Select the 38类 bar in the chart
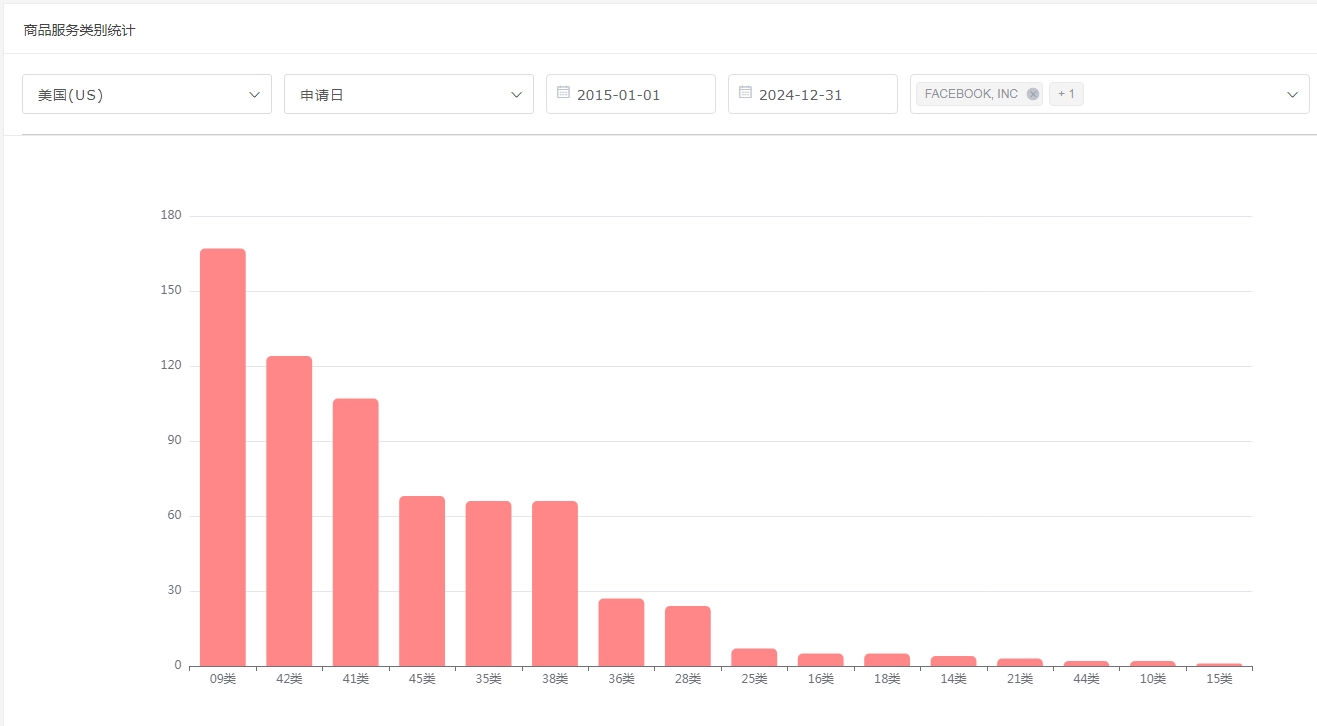This screenshot has width=1317, height=726. (555, 583)
